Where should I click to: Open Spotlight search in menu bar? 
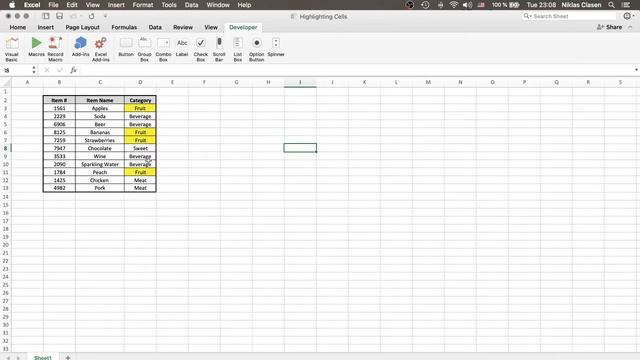(611, 5)
